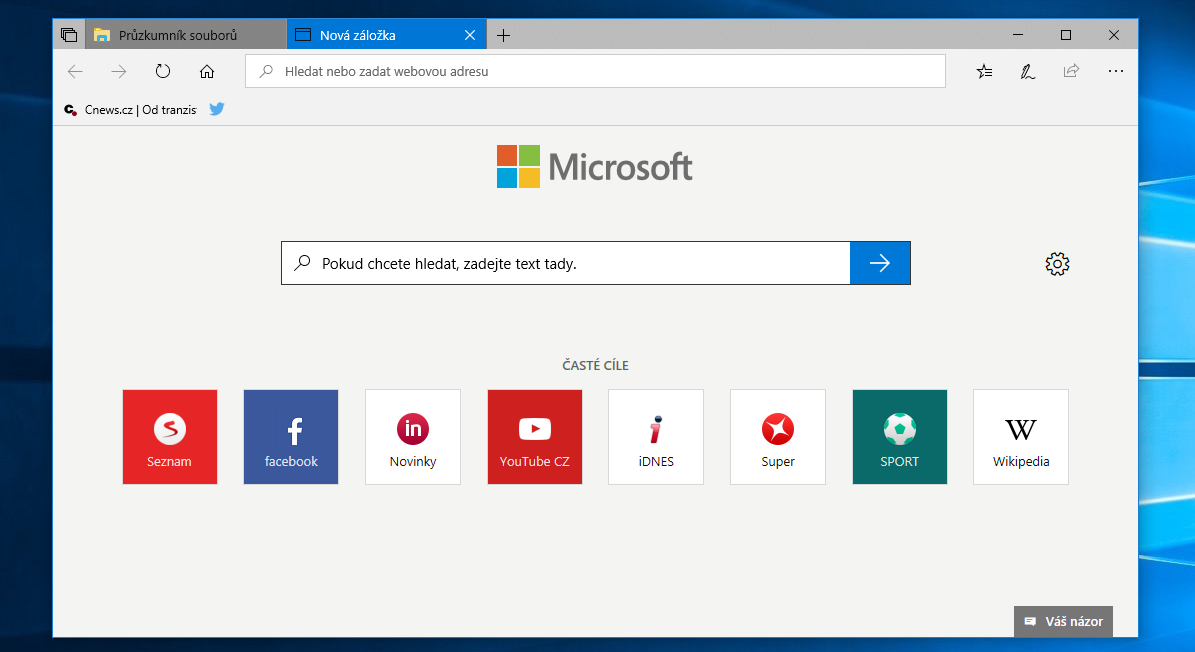Open the tab preview (set aside tabs) icon

pyautogui.click(x=68, y=35)
